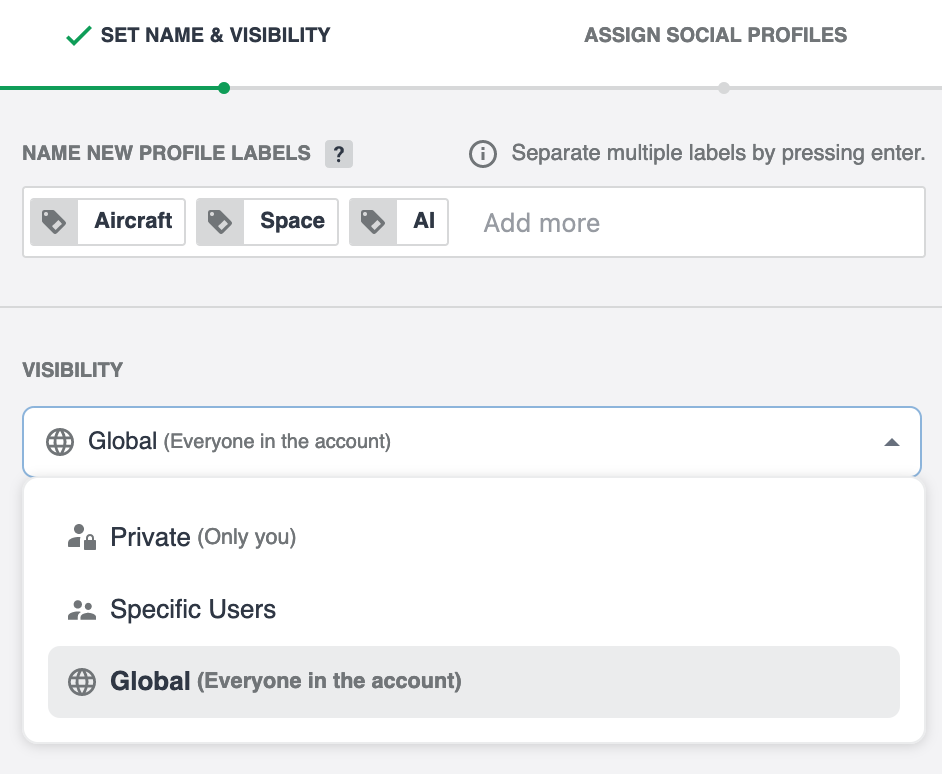Click the green checkmark on Set Name step
The image size is (942, 774).
pos(78,36)
